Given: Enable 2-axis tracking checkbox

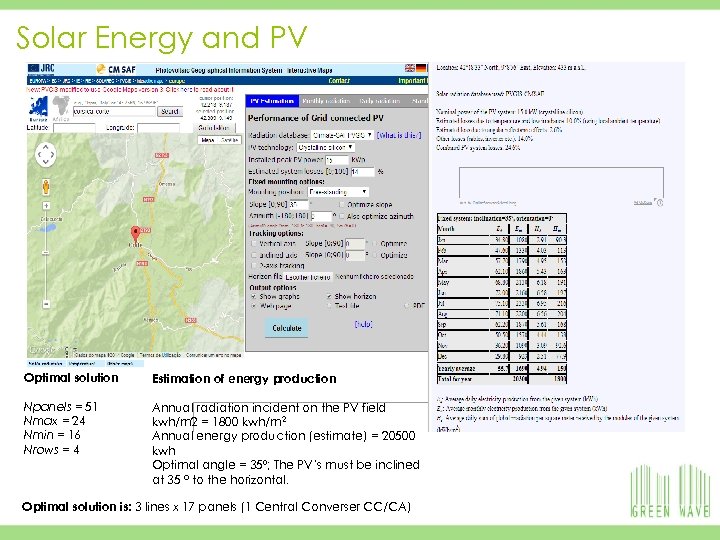Looking at the screenshot, I should [x=254, y=265].
